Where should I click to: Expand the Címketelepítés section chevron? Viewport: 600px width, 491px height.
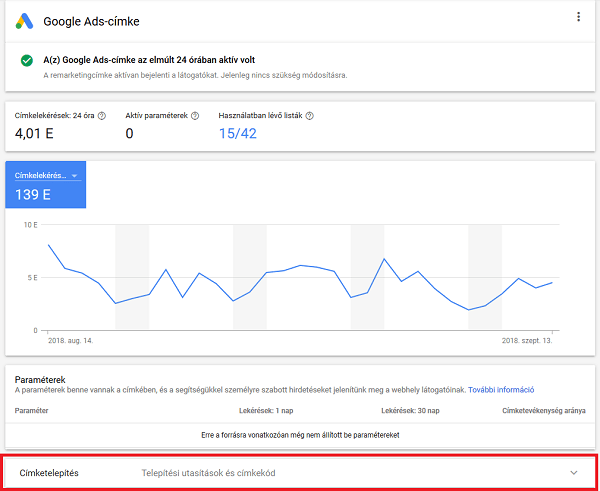point(574,473)
